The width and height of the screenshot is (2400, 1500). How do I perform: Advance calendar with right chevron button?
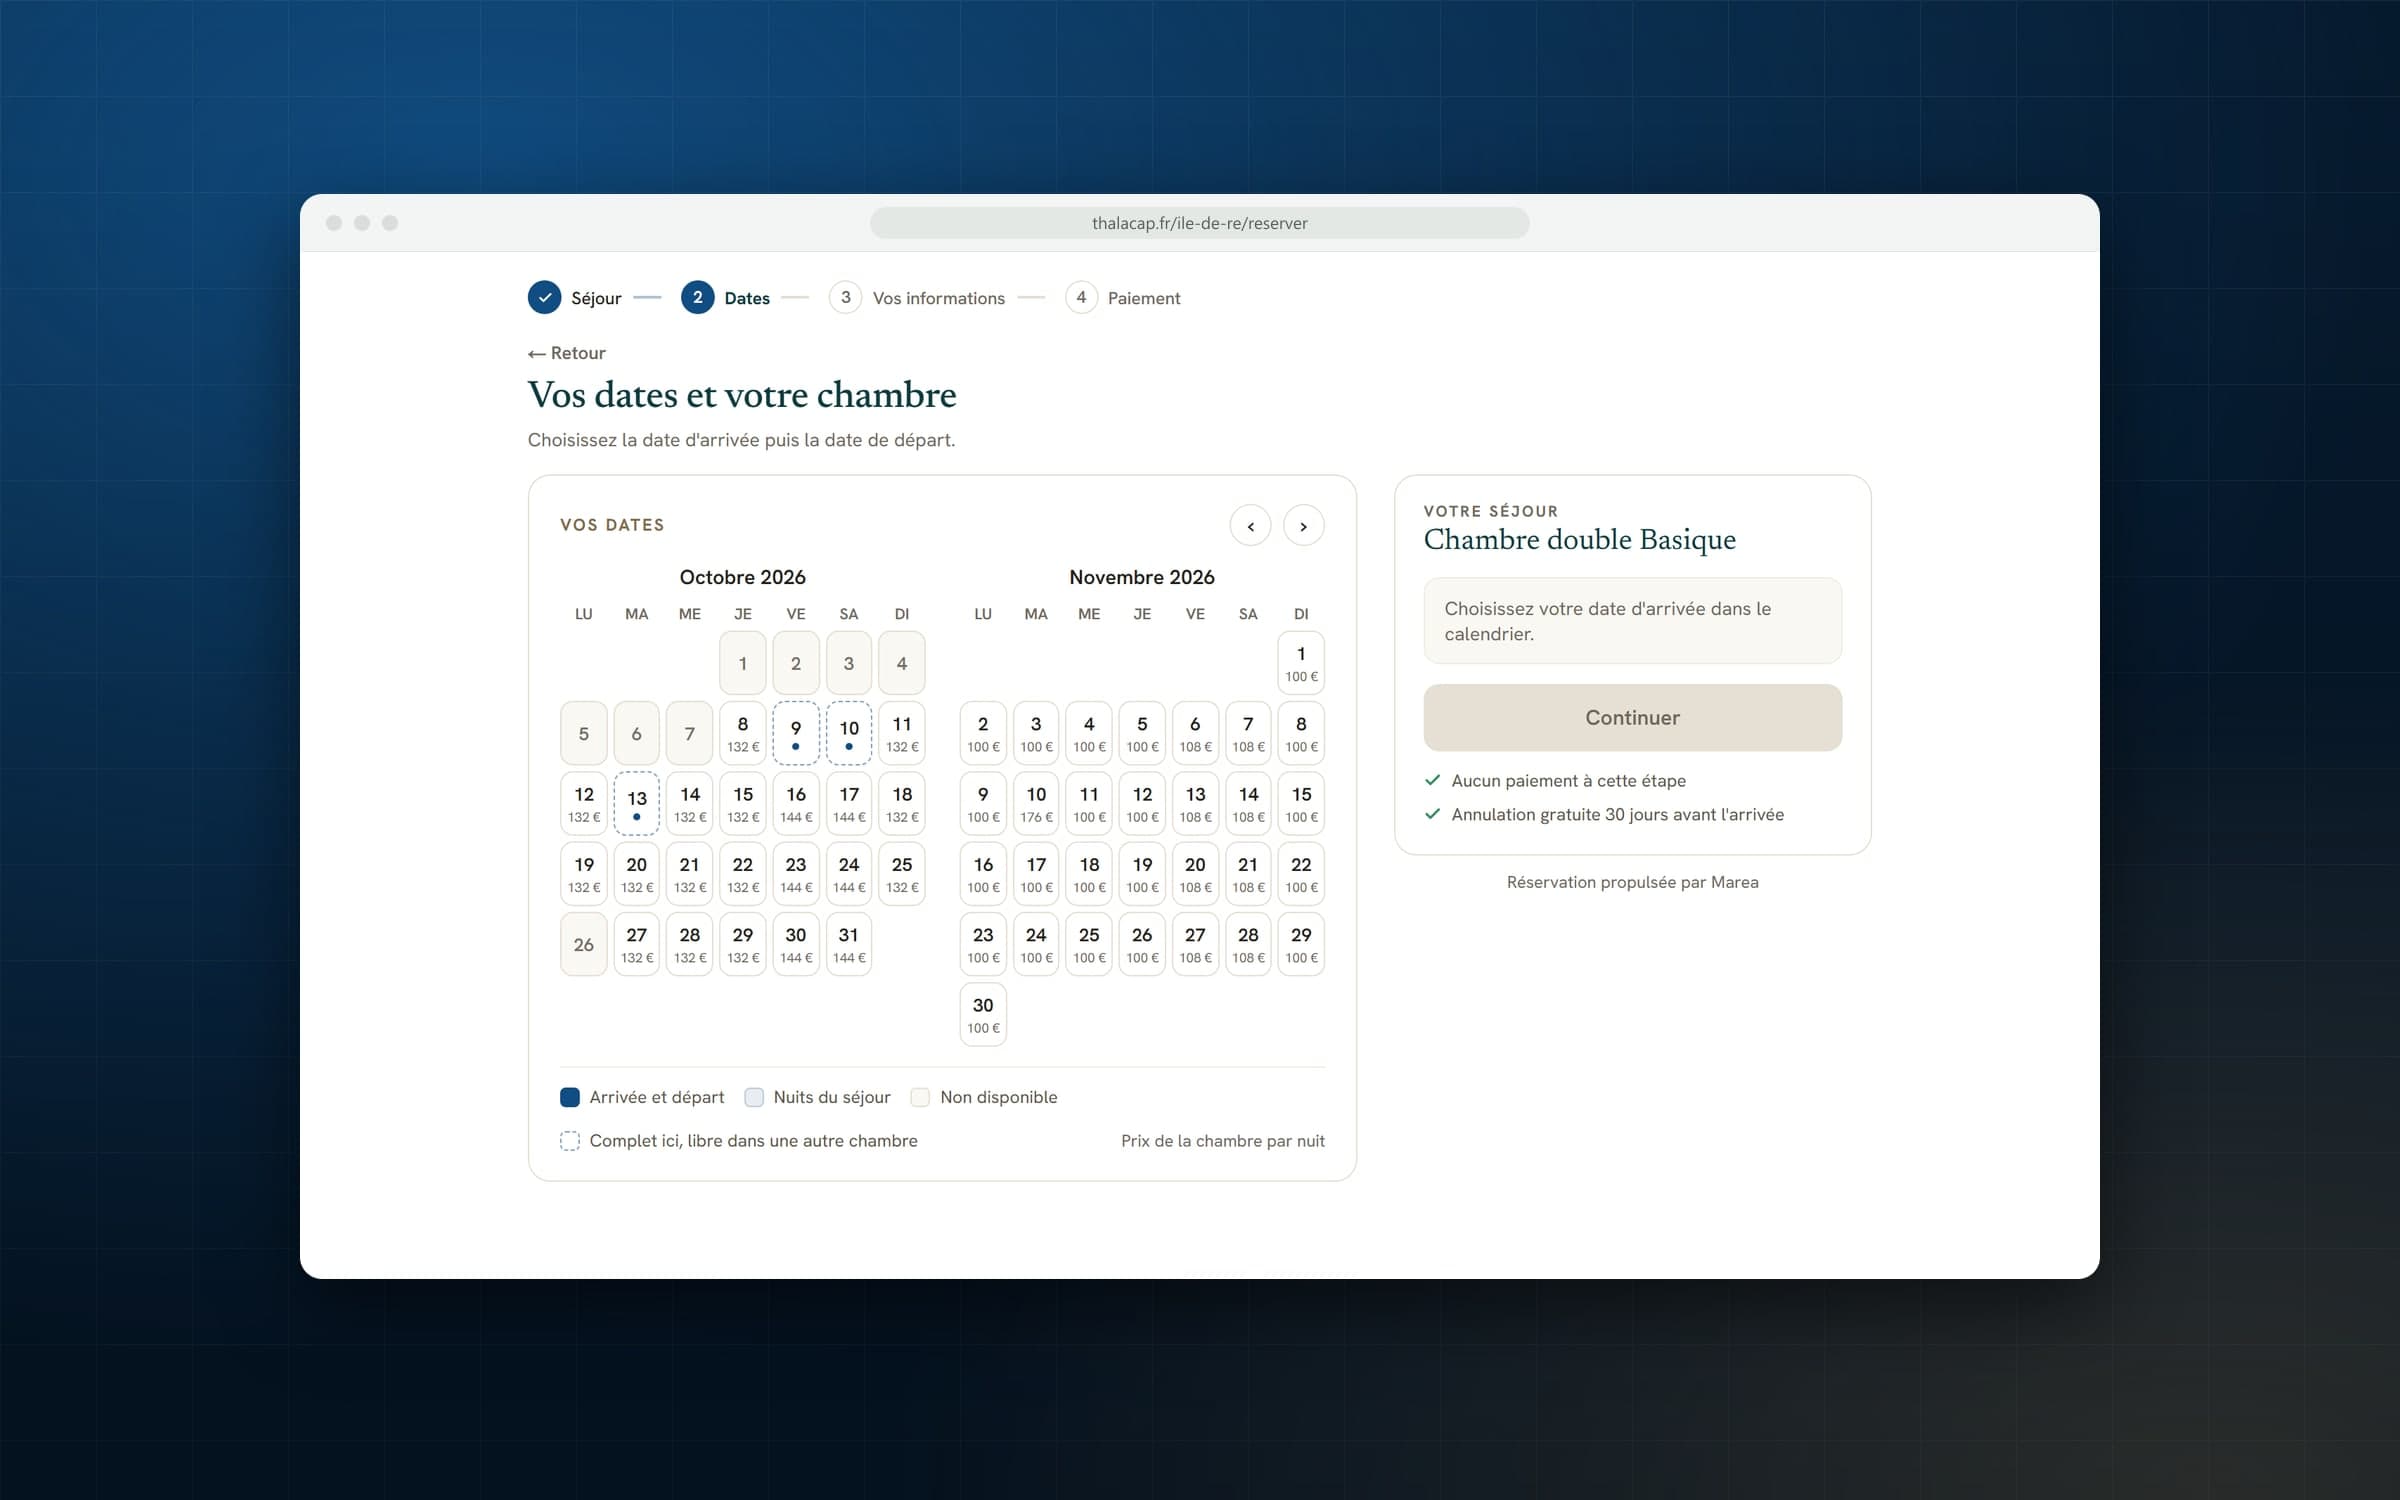point(1303,526)
